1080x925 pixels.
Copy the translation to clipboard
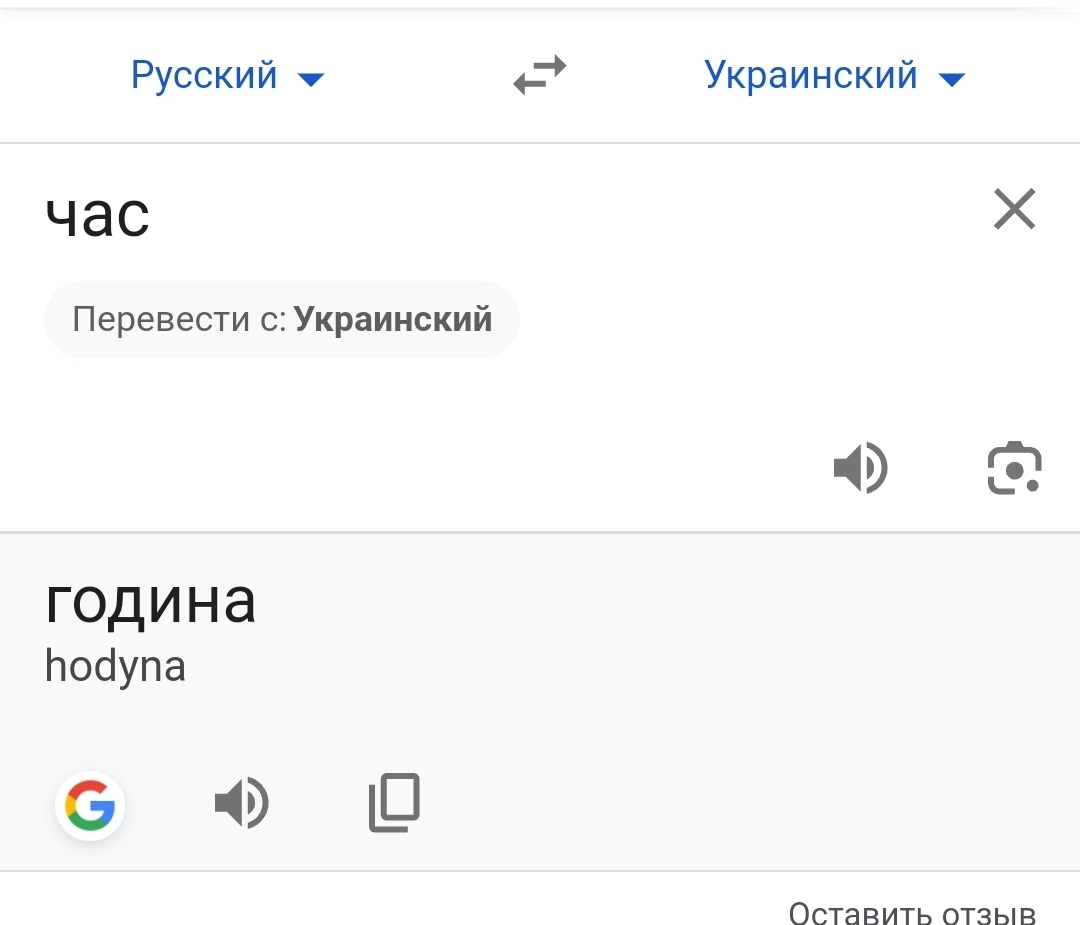click(394, 803)
